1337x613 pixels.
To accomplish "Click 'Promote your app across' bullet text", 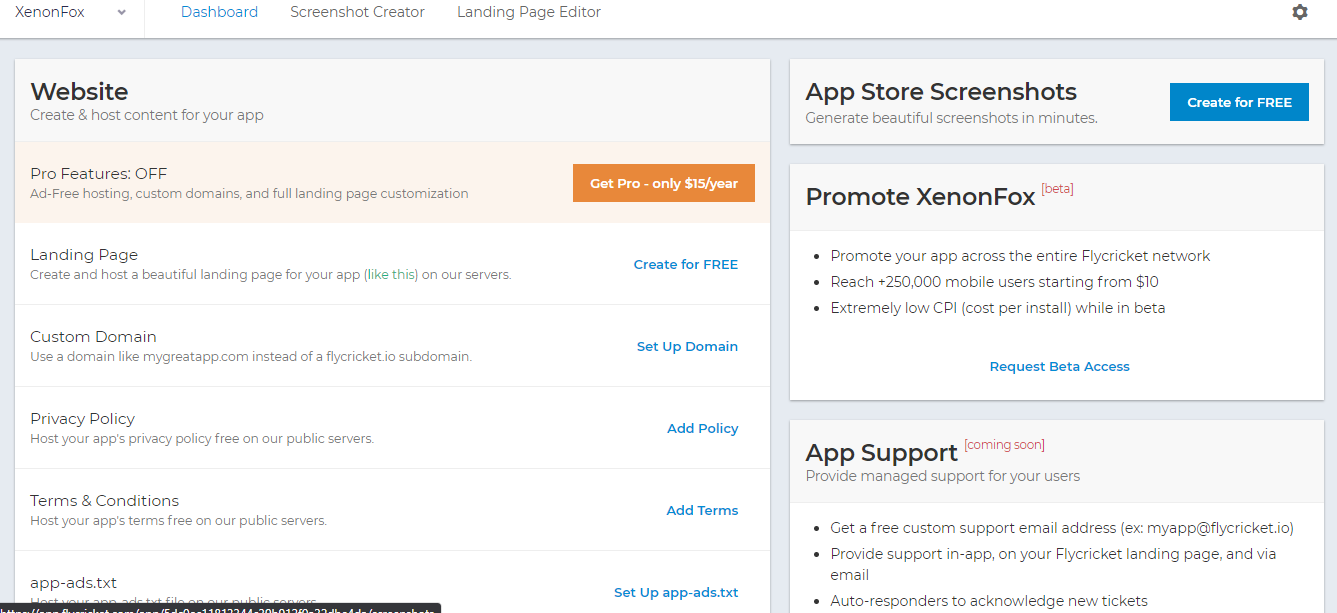I will (x=1020, y=256).
